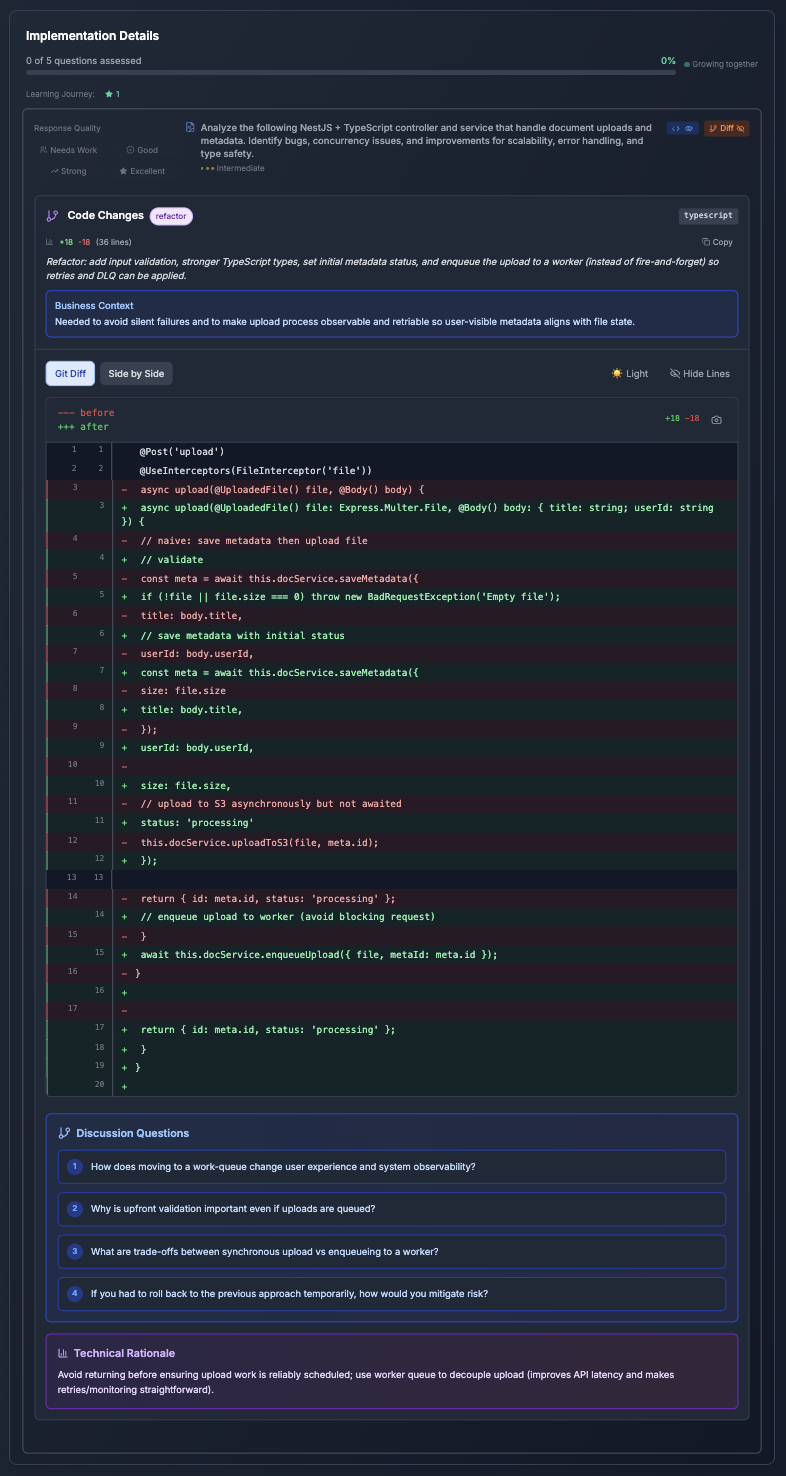
Task: Open question about rolling back previous approach
Action: pos(392,1293)
